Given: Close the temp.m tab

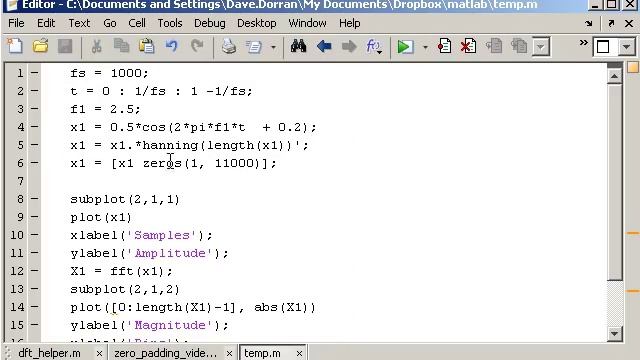Looking at the screenshot, I should point(299,353).
